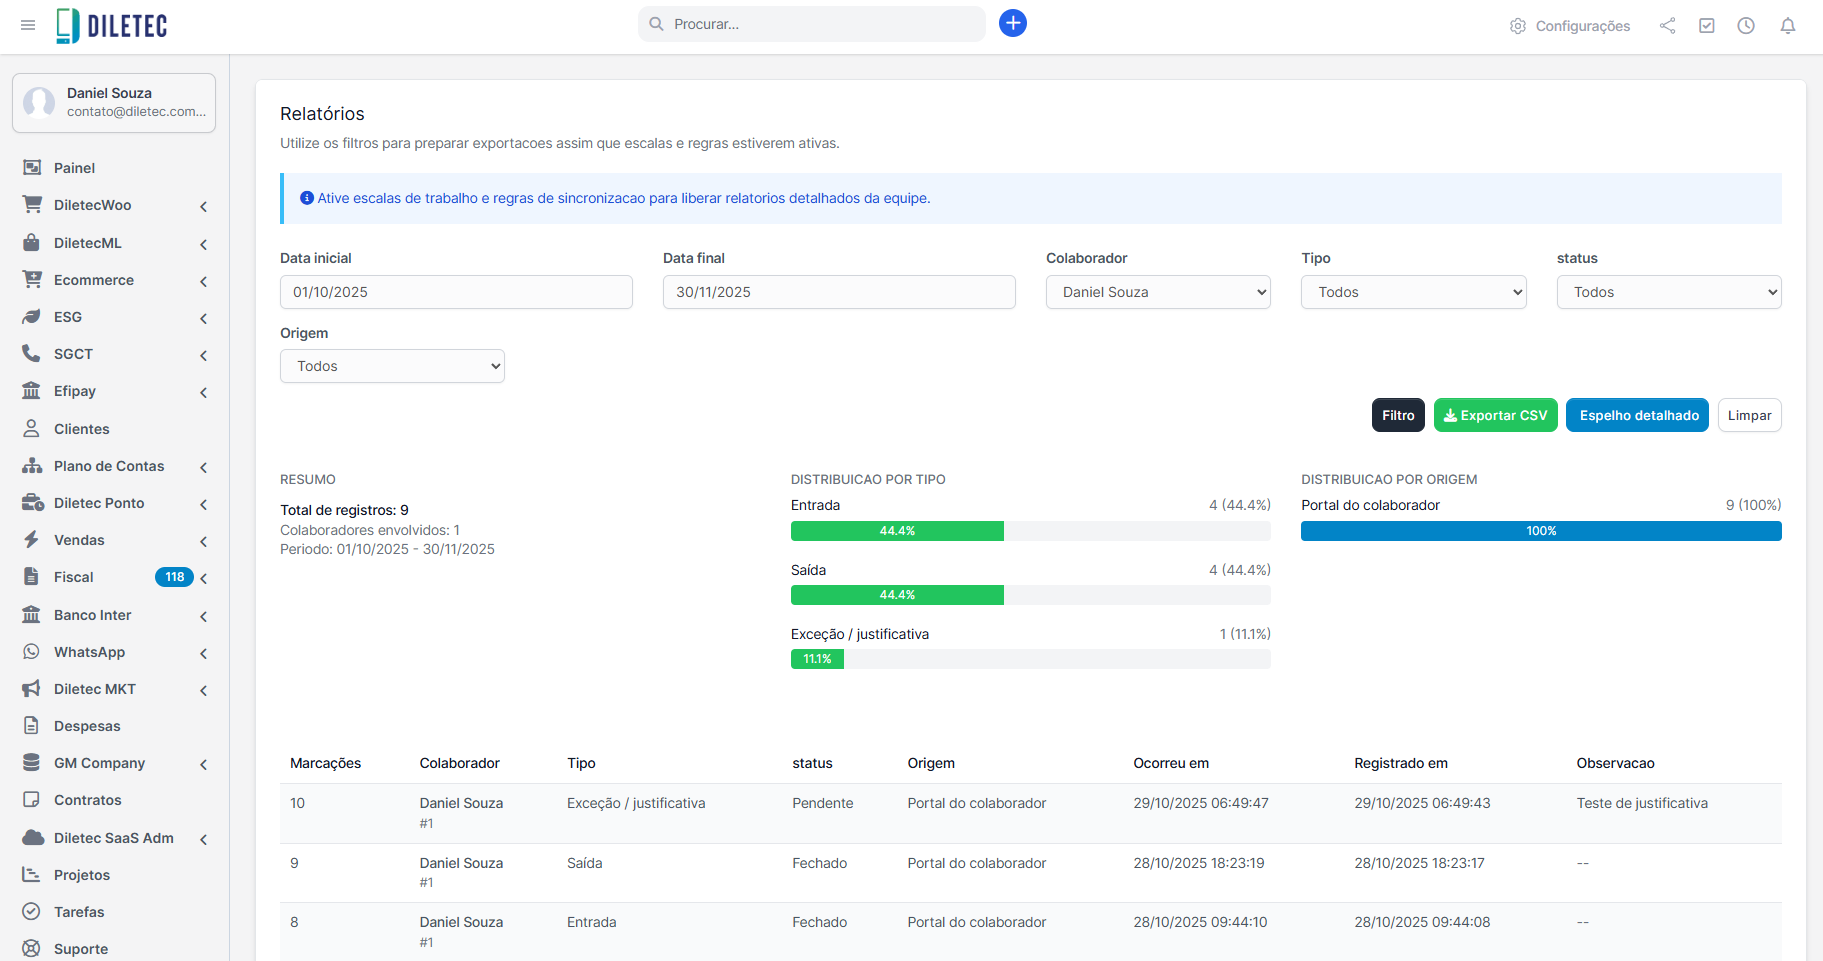Open the checklist tasks icon in header
This screenshot has height=961, width=1823.
point(1706,26)
